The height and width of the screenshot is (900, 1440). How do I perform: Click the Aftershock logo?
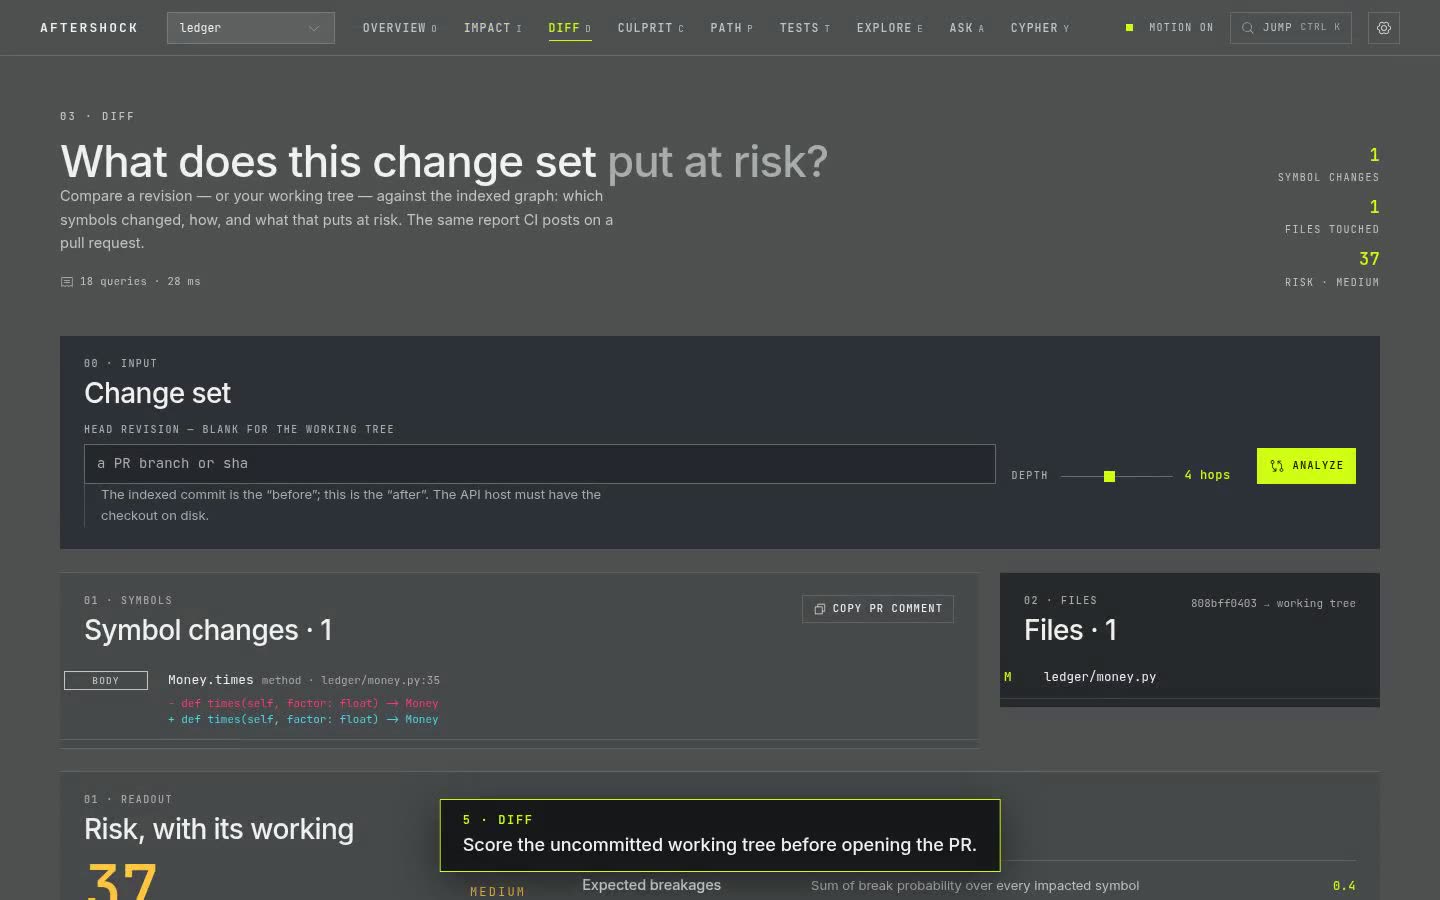coord(89,28)
